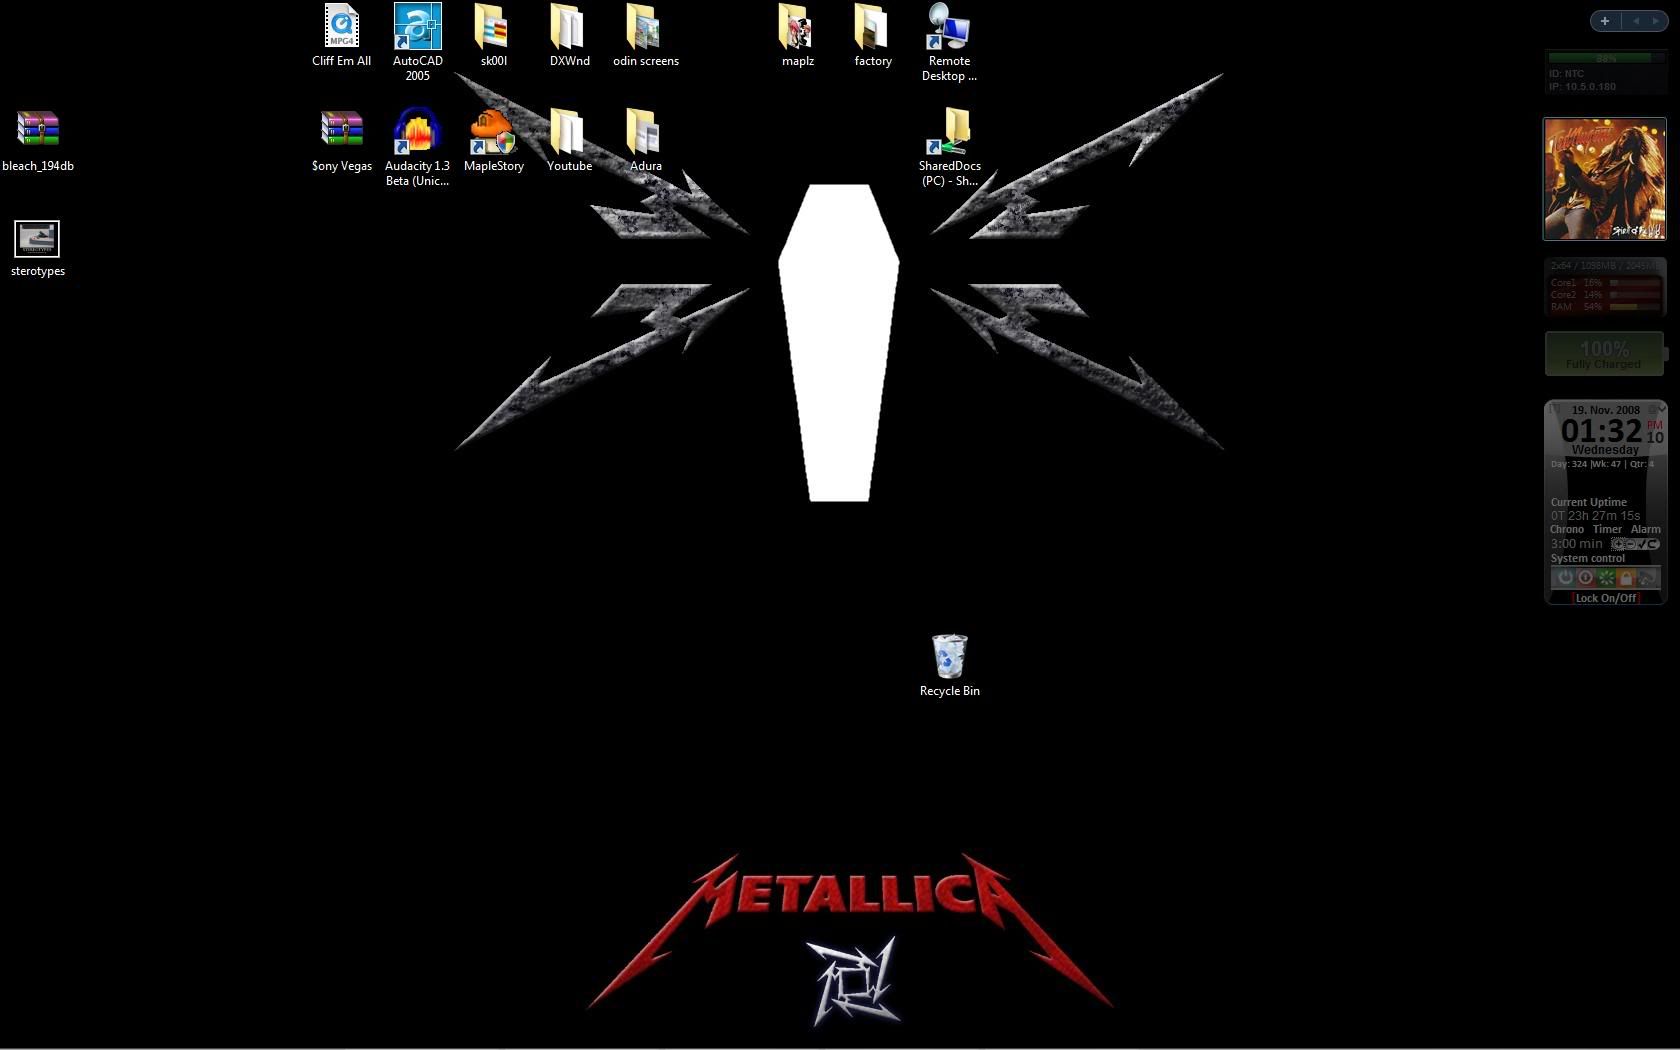This screenshot has width=1680, height=1050.
Task: Click the album art thumbnail gadget
Action: pyautogui.click(x=1605, y=179)
